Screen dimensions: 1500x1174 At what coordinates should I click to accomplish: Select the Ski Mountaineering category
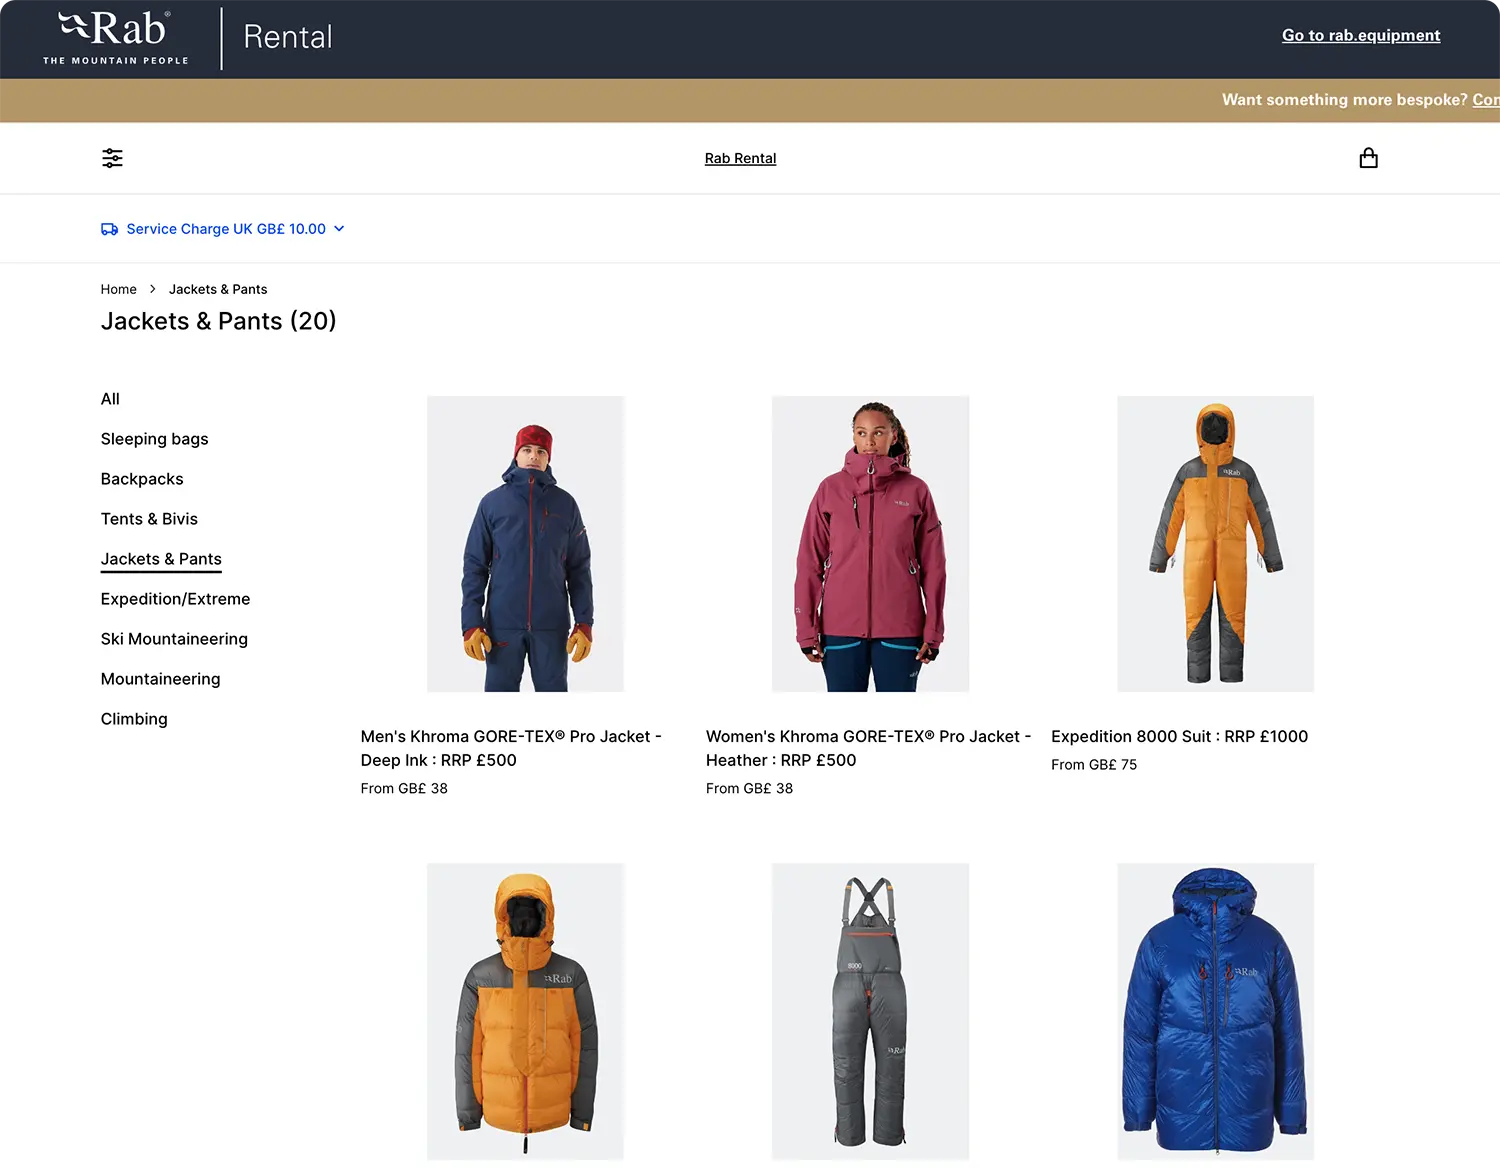point(174,639)
